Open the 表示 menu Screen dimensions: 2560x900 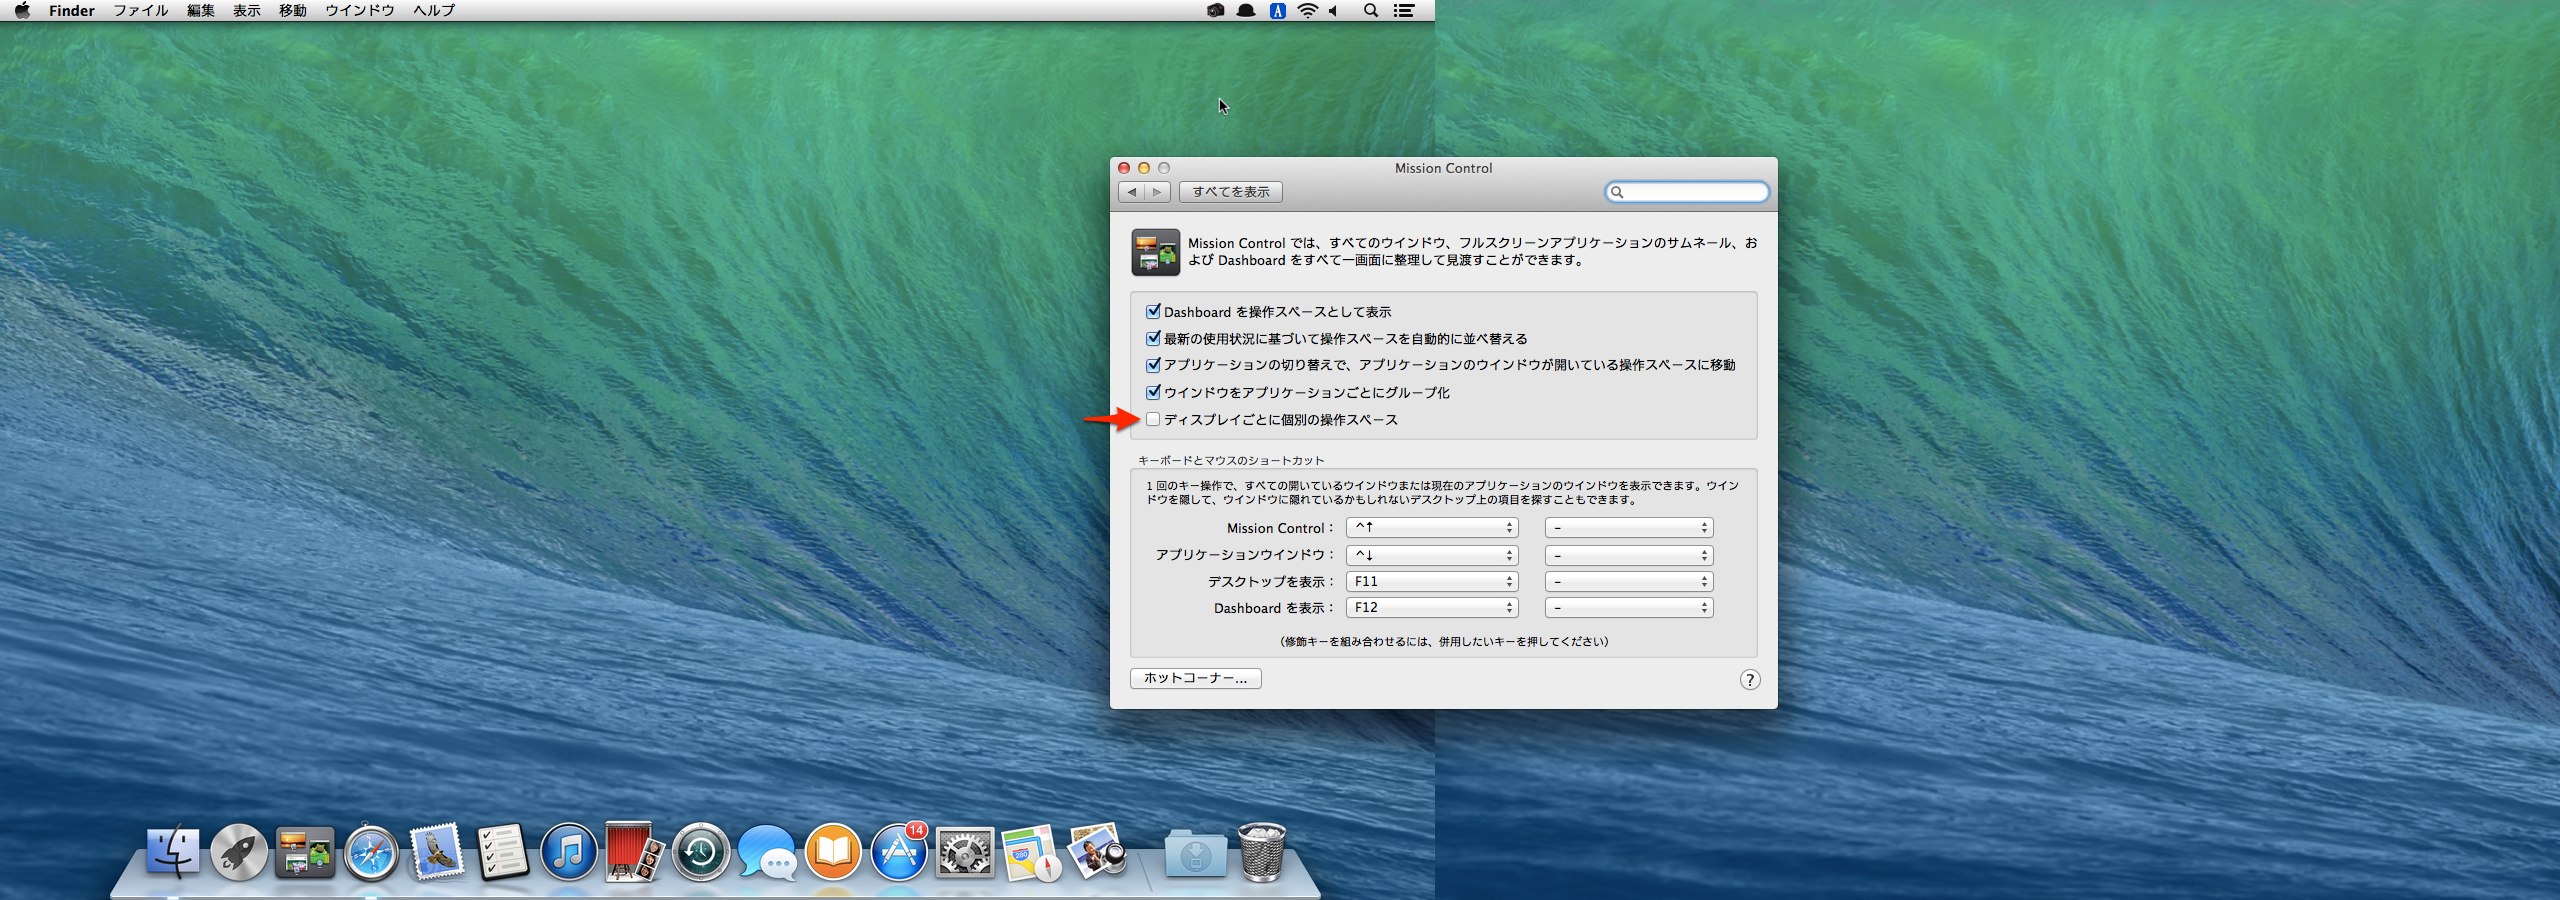247,10
